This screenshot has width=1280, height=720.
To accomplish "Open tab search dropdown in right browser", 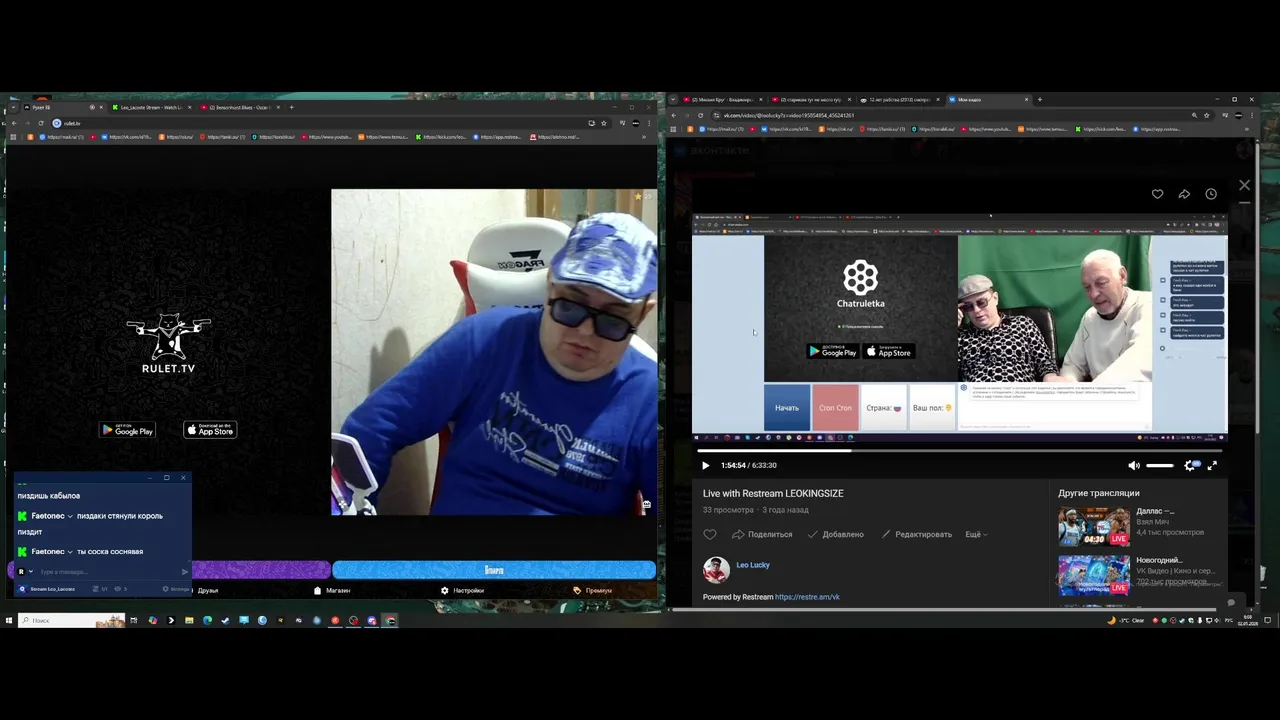I will (x=673, y=100).
